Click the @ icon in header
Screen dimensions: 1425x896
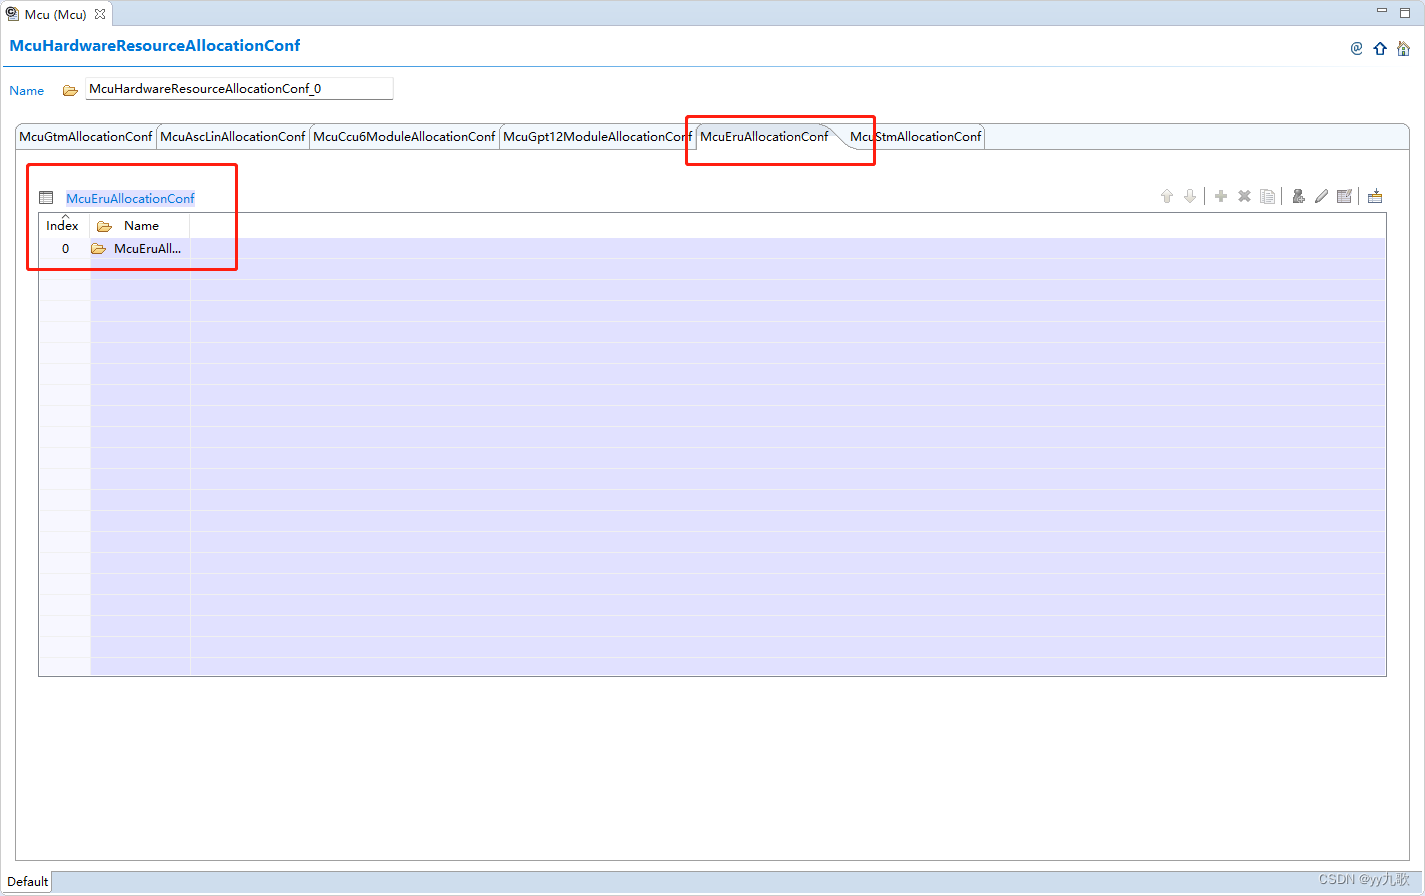pos(1356,48)
